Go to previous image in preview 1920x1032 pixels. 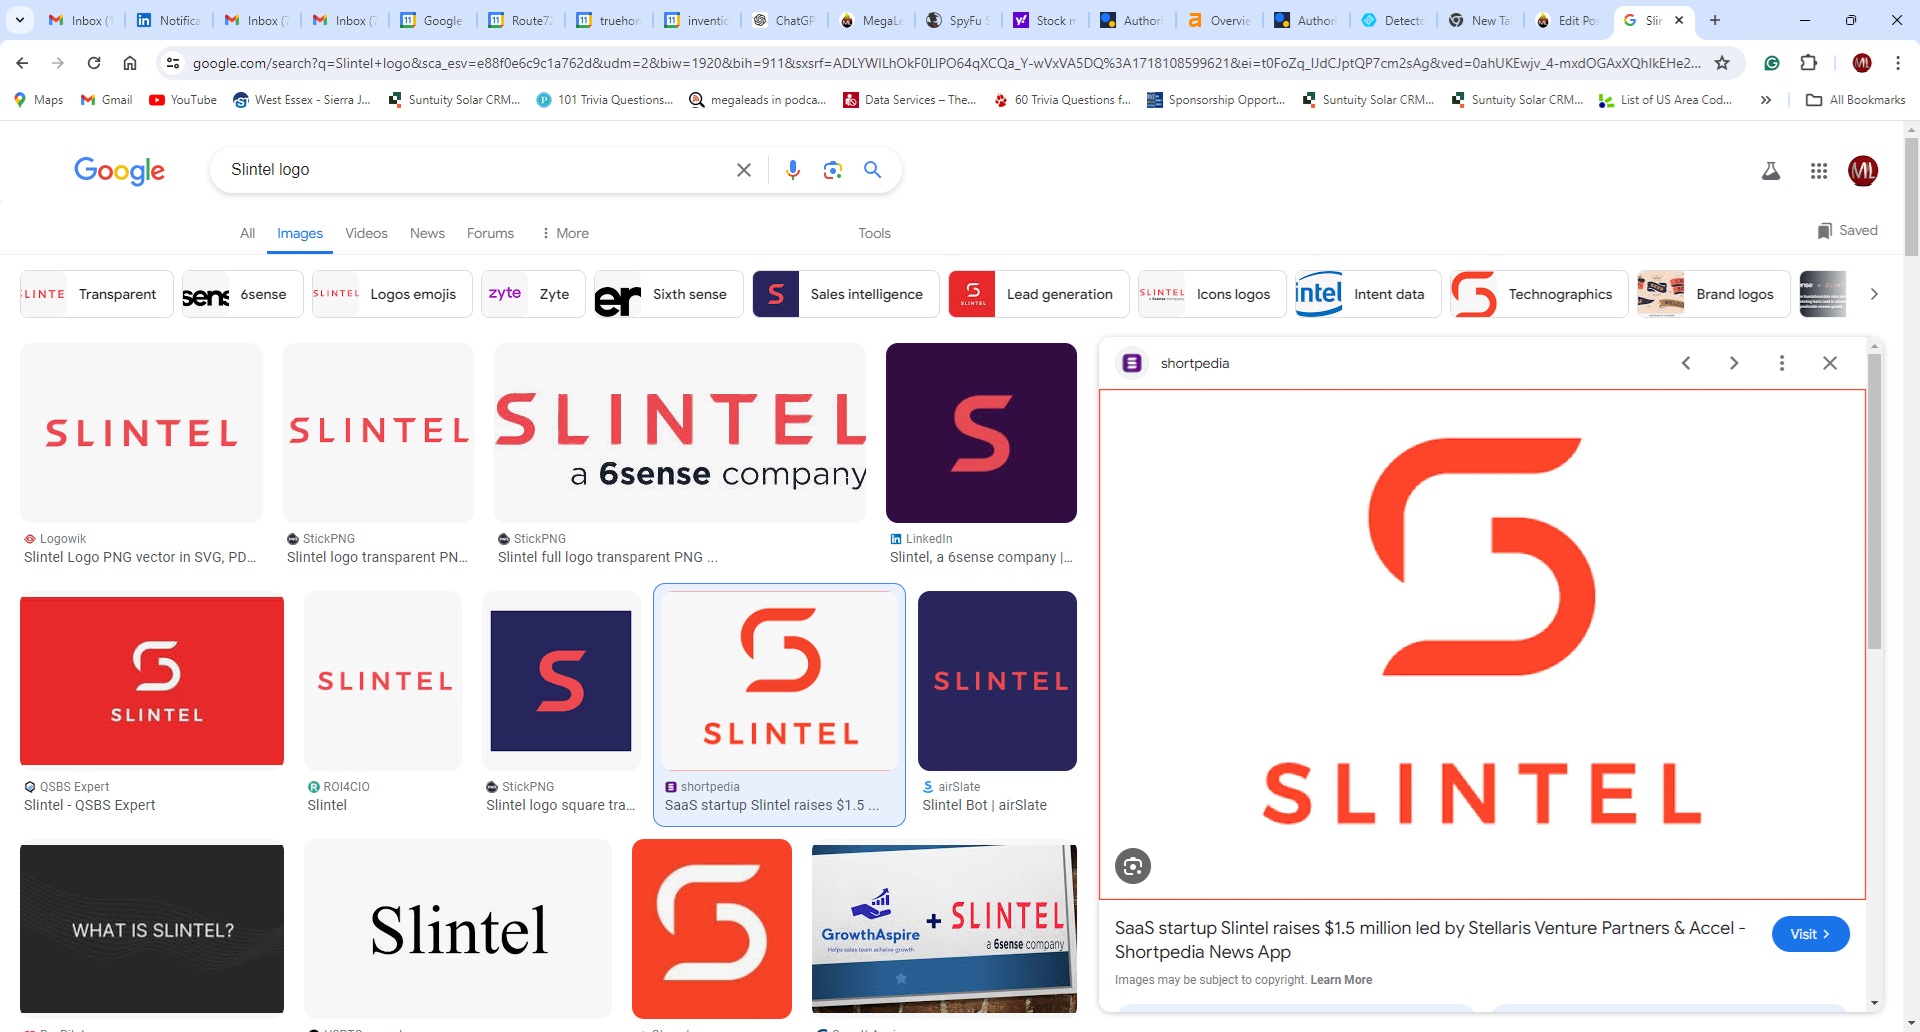(1685, 363)
